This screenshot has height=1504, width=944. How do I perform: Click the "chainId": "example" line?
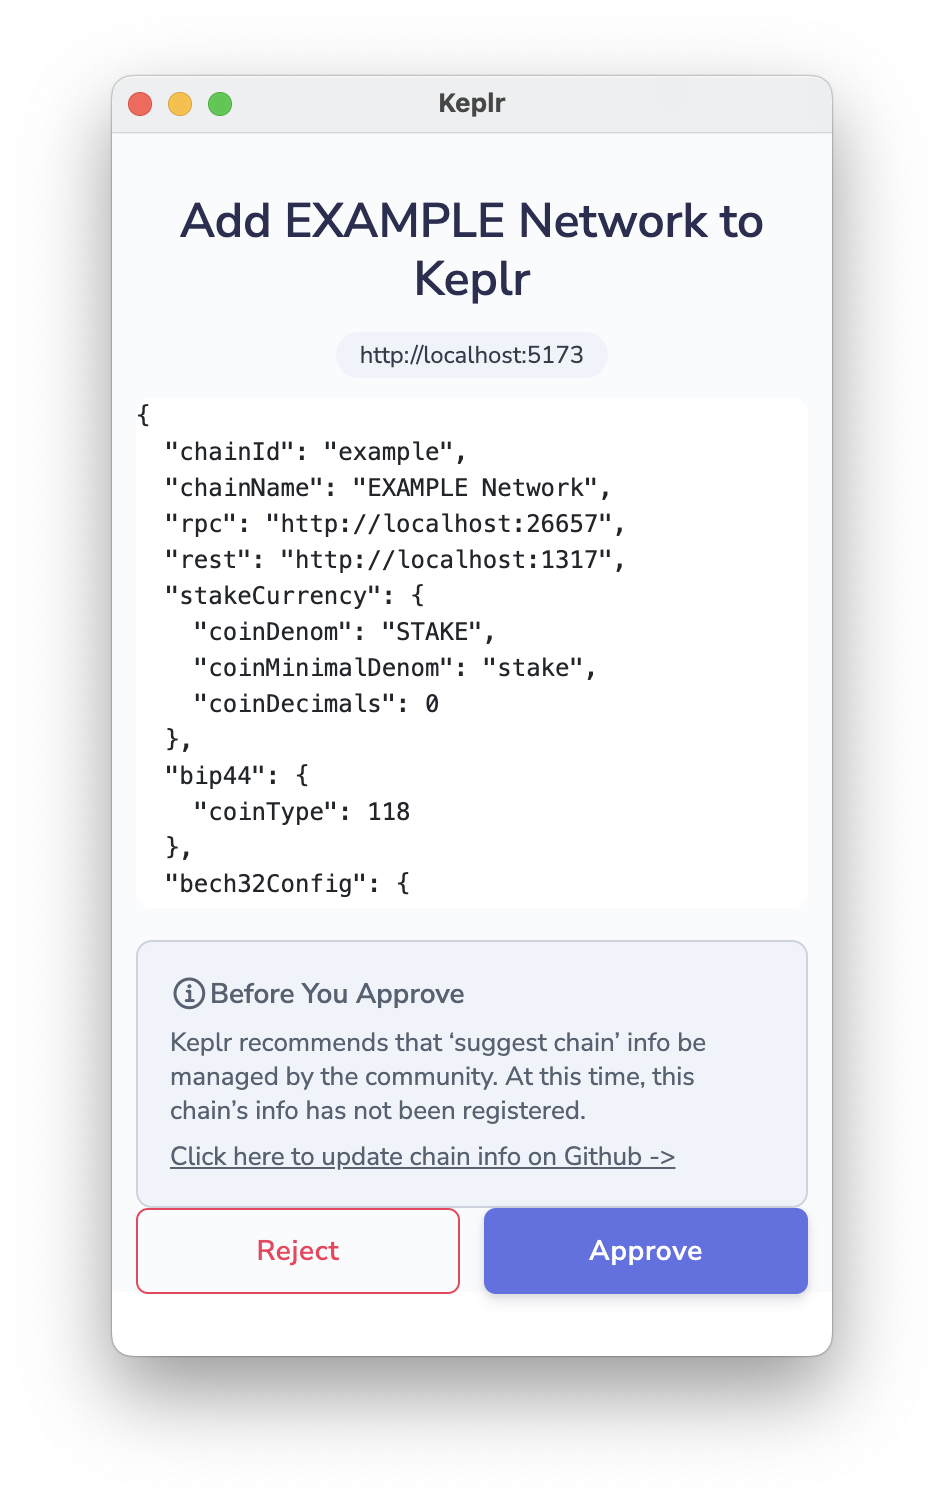316,452
